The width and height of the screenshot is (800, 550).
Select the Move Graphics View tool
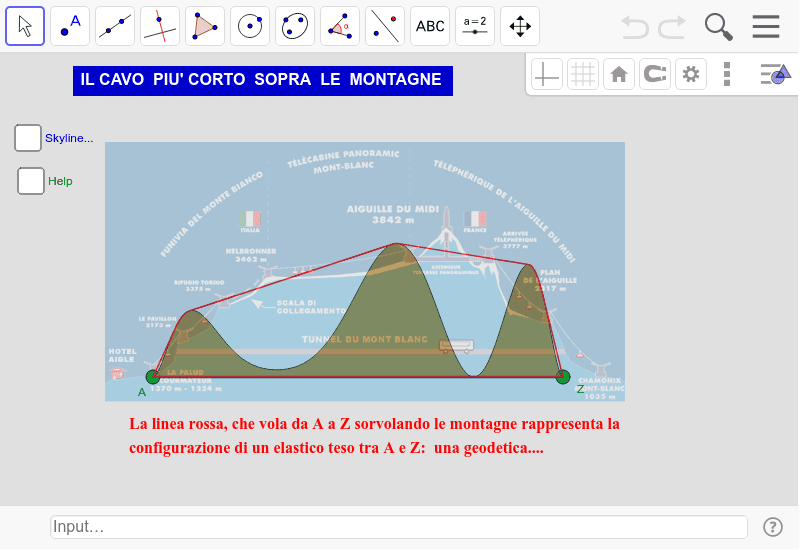pos(520,26)
